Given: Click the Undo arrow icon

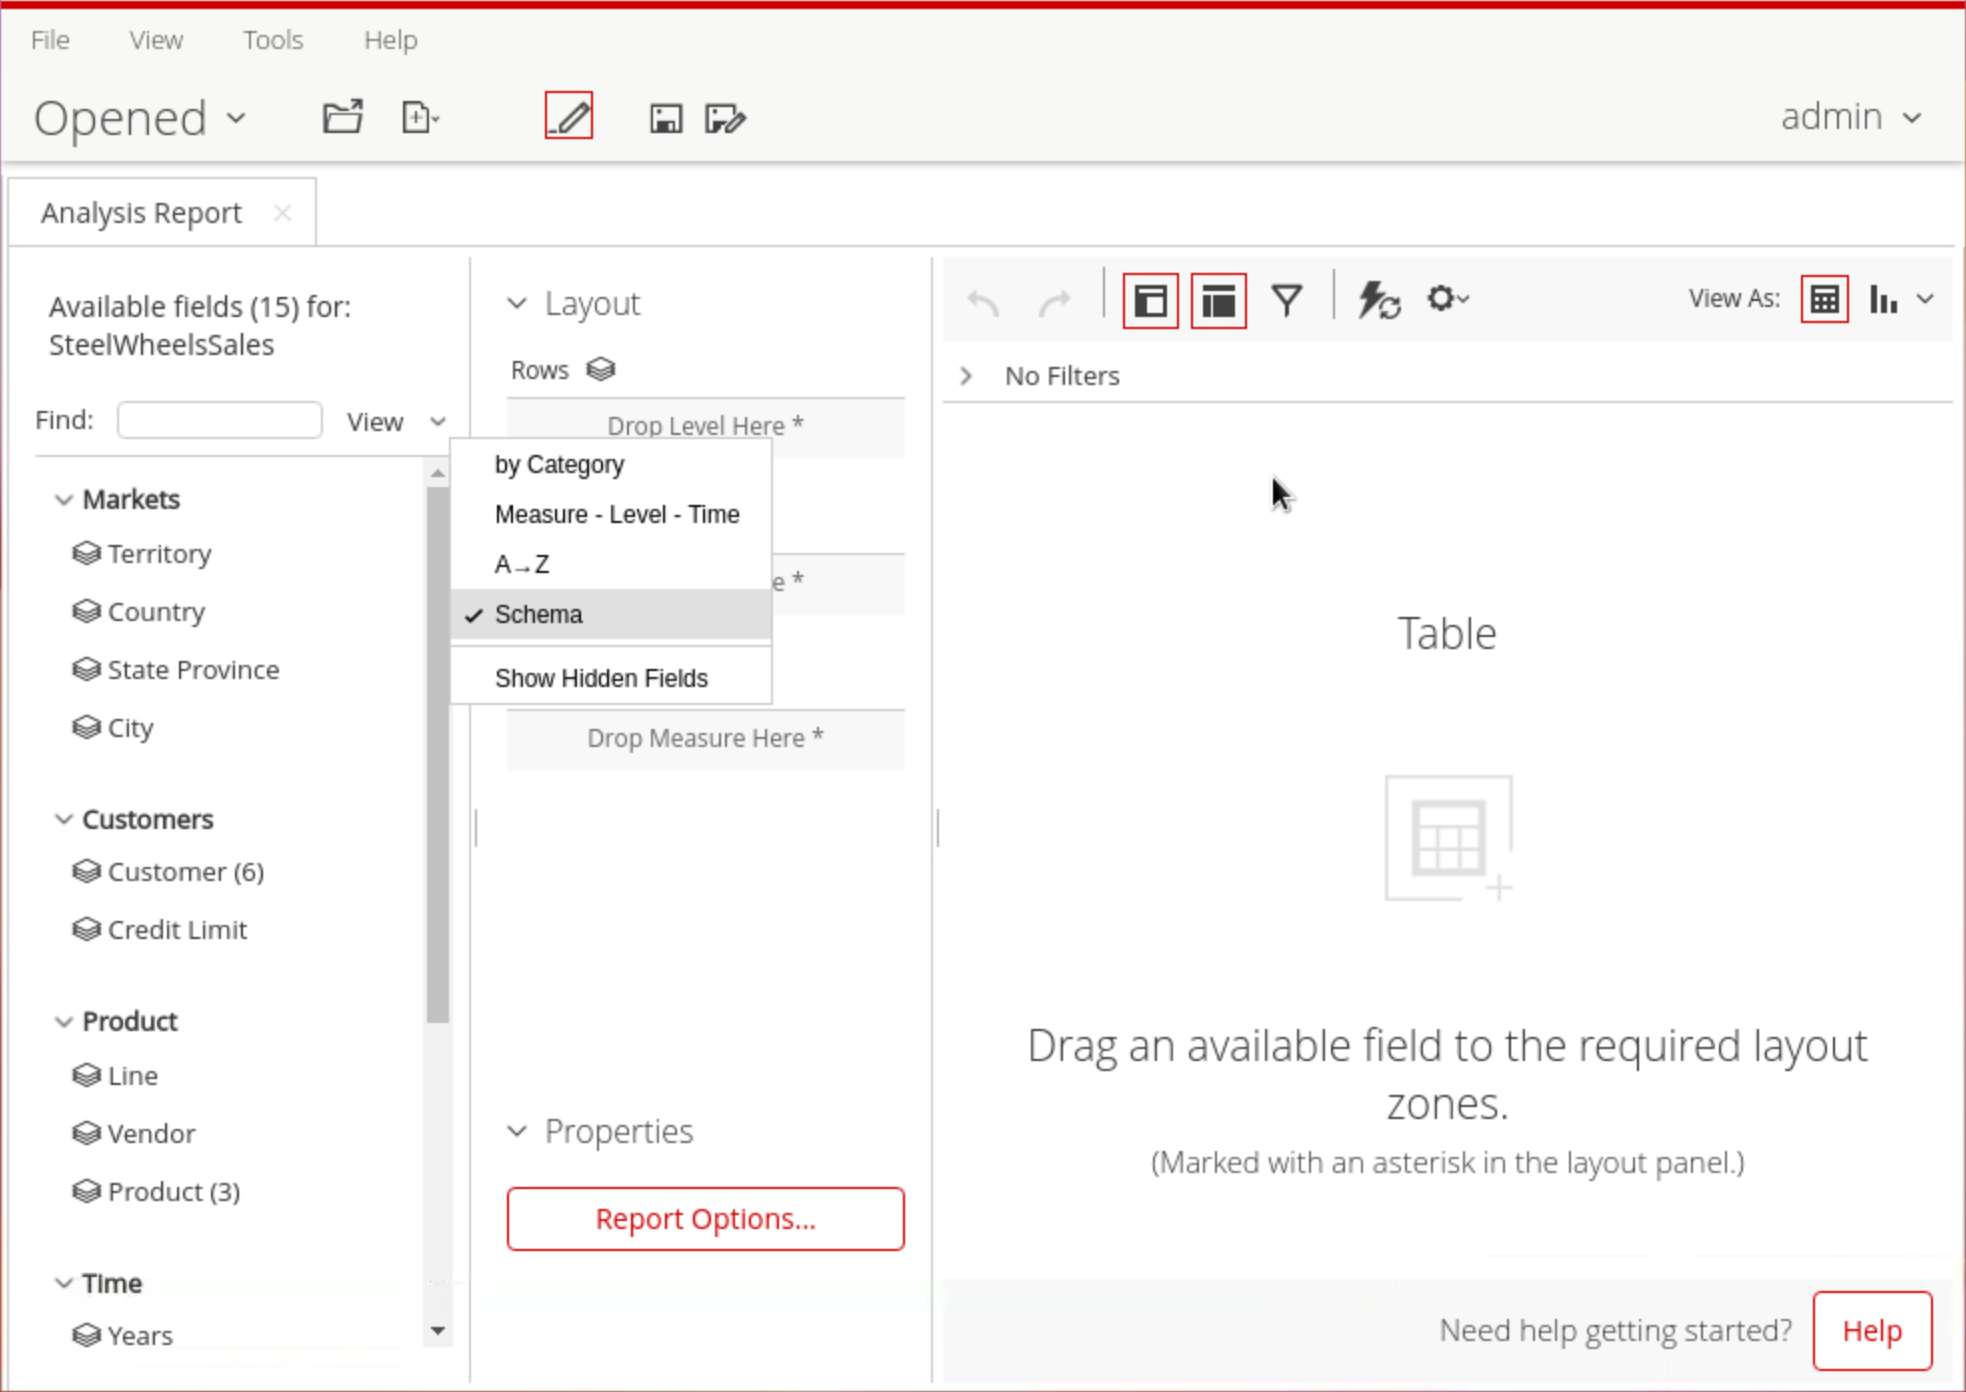Looking at the screenshot, I should (983, 300).
